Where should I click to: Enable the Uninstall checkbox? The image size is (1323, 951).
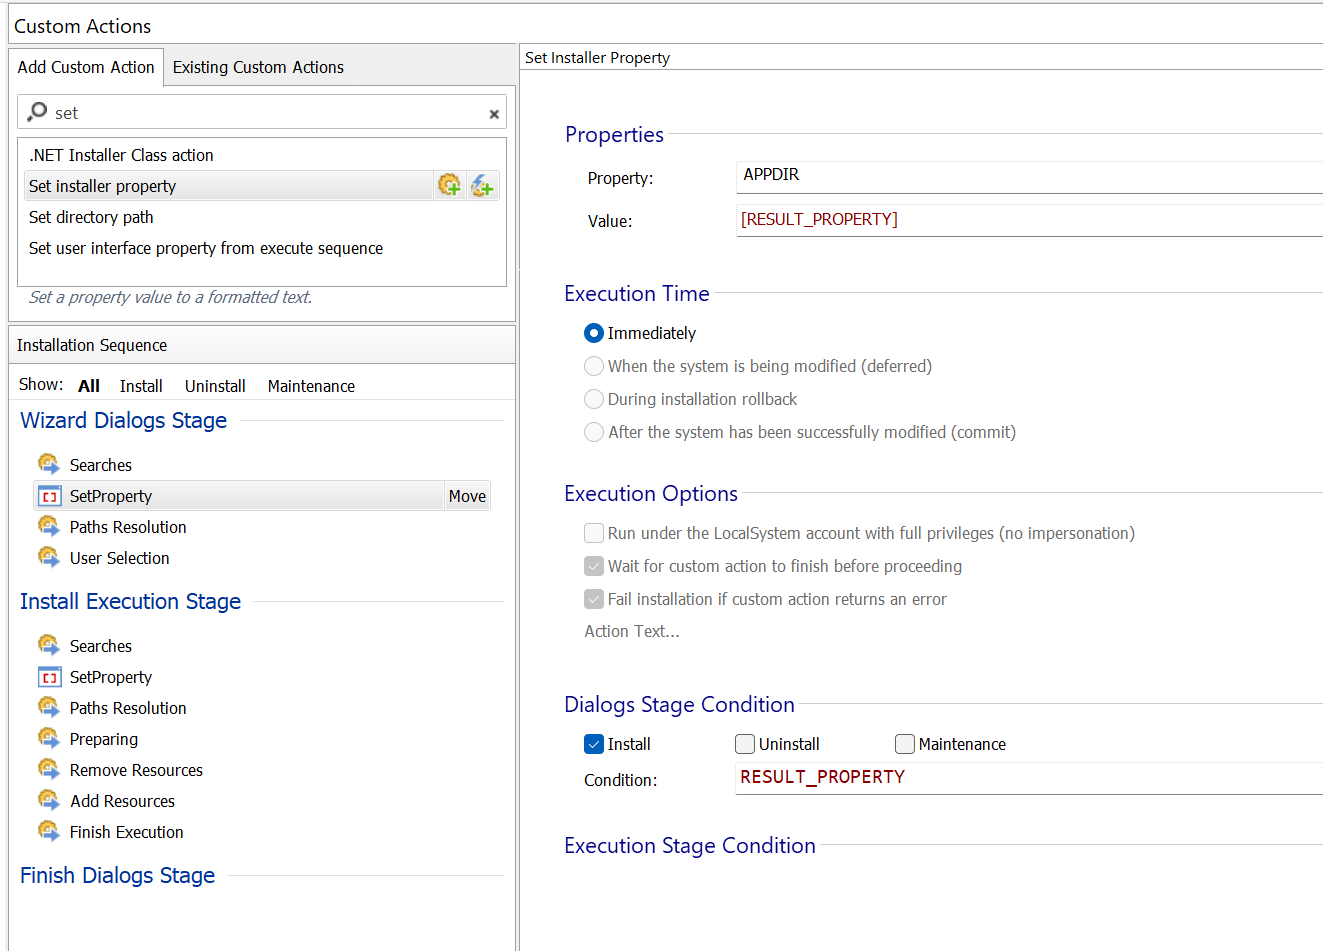(x=745, y=744)
